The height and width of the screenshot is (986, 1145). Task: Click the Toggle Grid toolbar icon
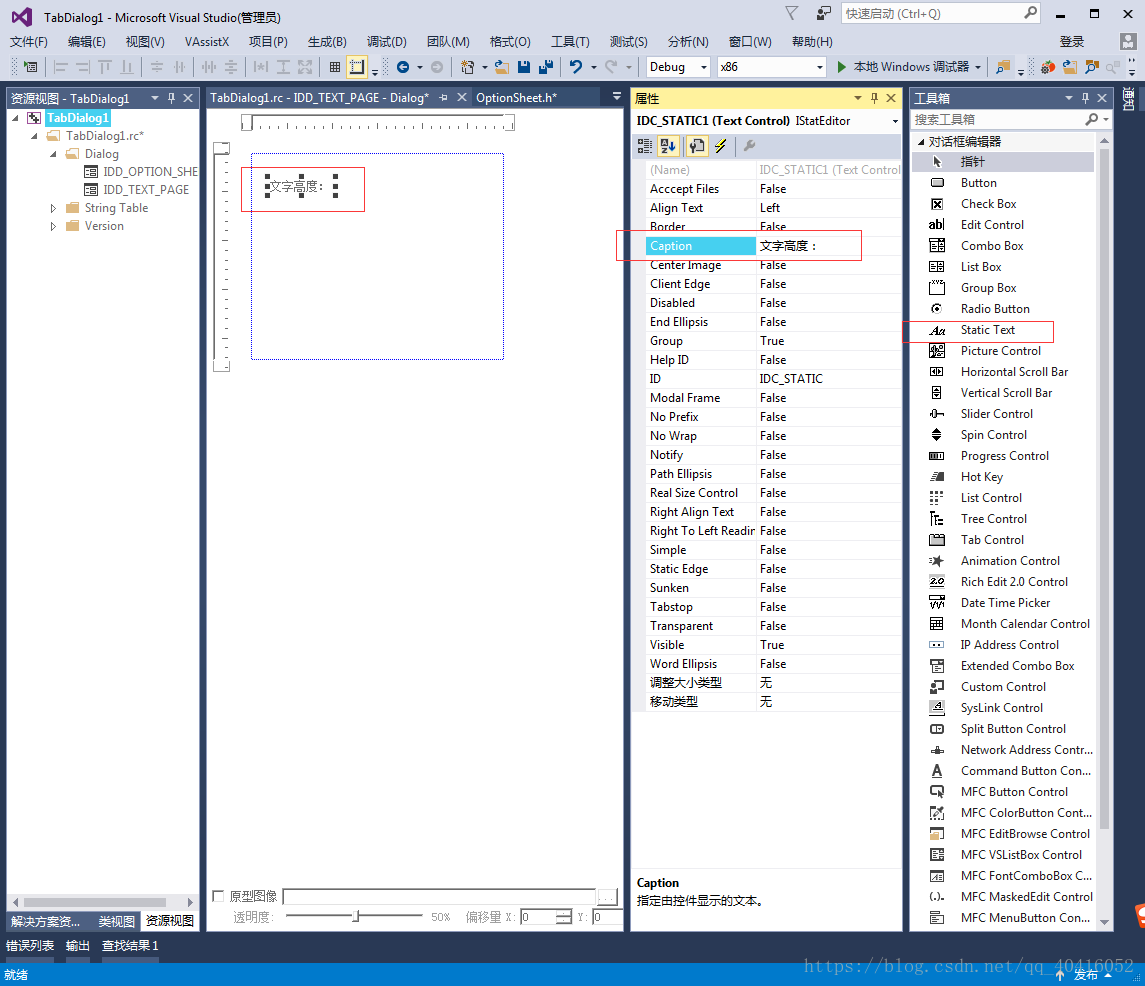click(x=334, y=67)
